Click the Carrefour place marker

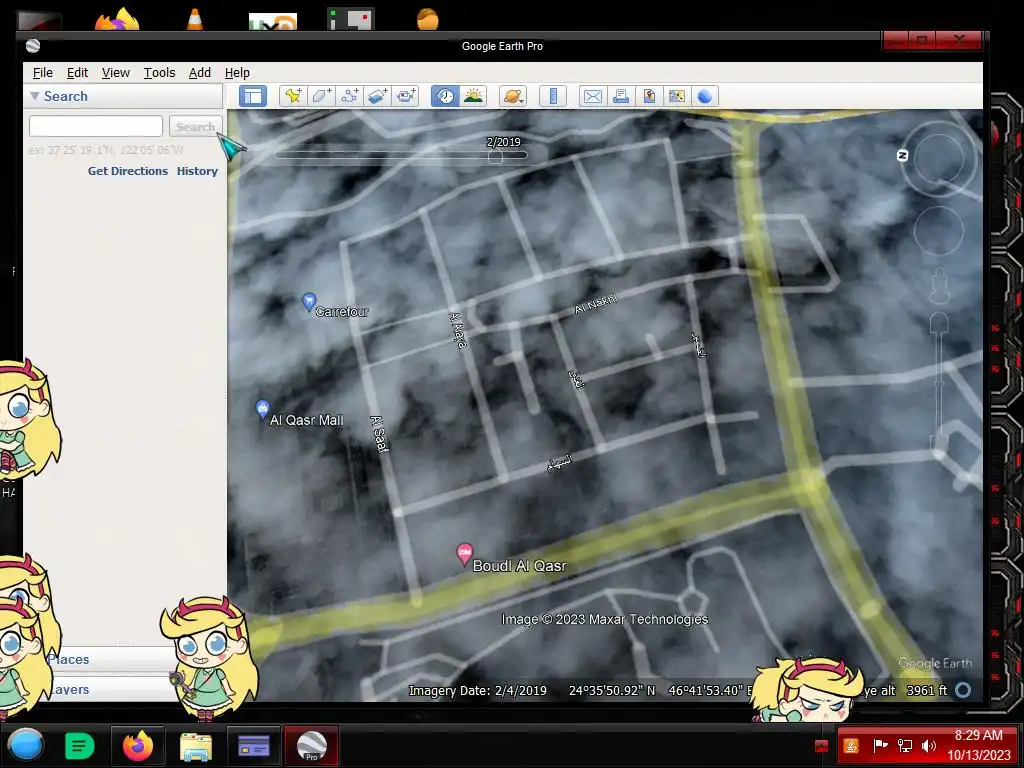[309, 302]
